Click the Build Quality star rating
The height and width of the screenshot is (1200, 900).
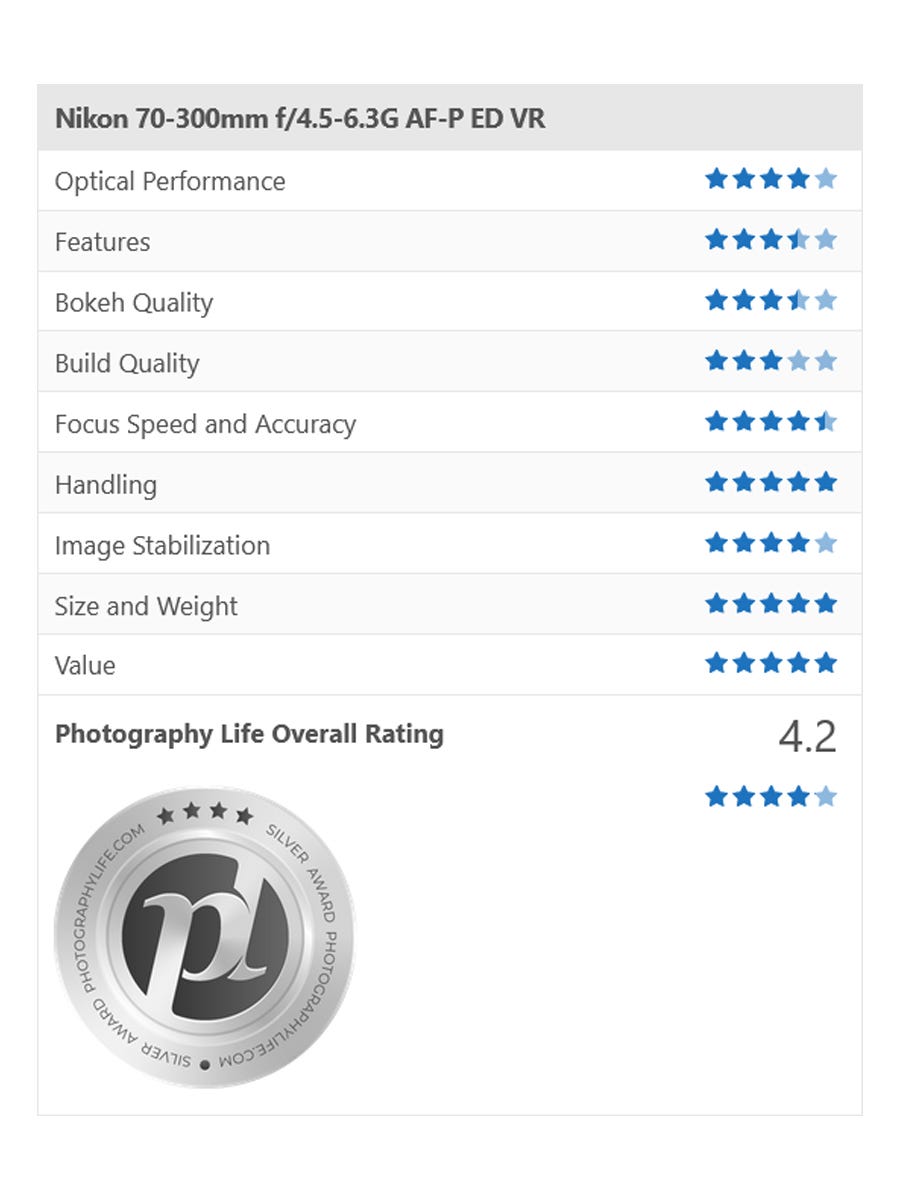(770, 361)
